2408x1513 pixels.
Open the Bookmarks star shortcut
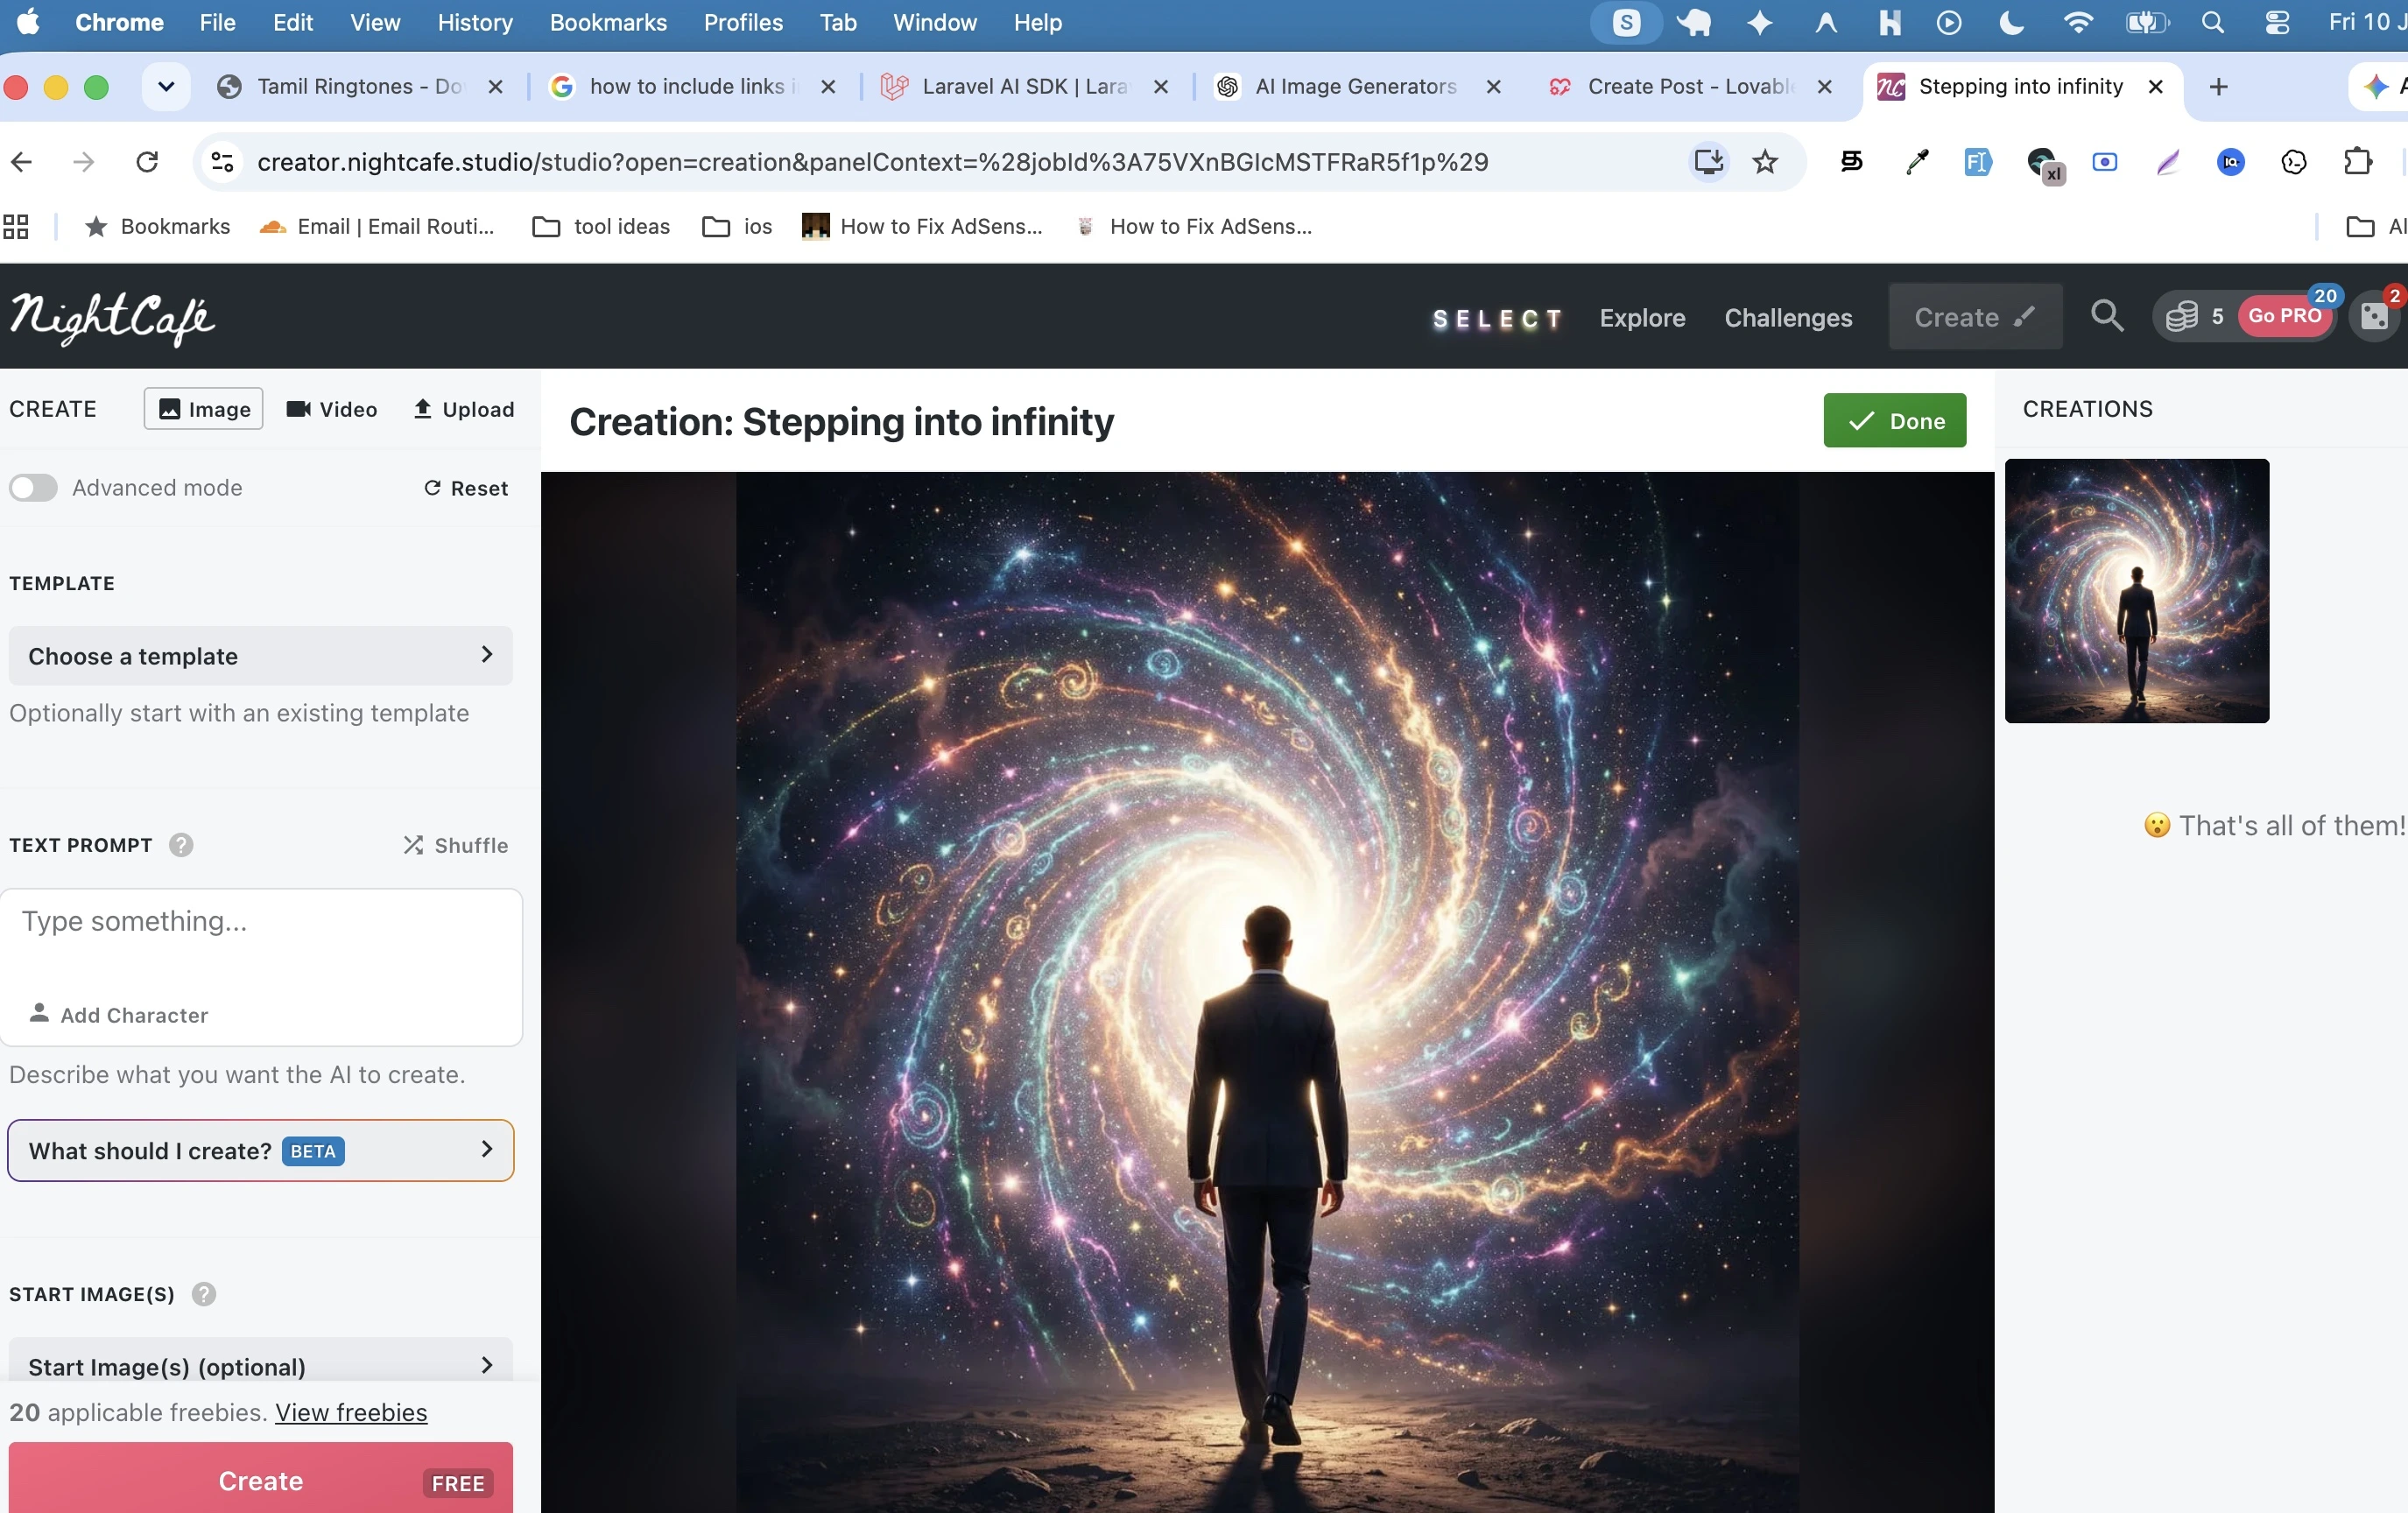pyautogui.click(x=157, y=227)
